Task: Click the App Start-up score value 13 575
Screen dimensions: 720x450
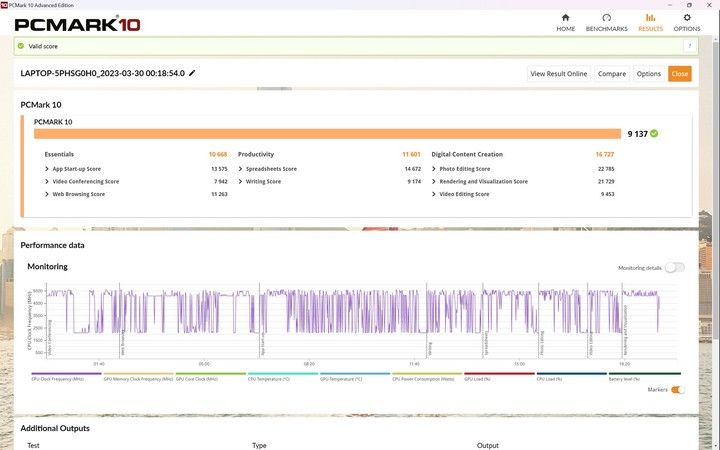Action: click(x=219, y=169)
